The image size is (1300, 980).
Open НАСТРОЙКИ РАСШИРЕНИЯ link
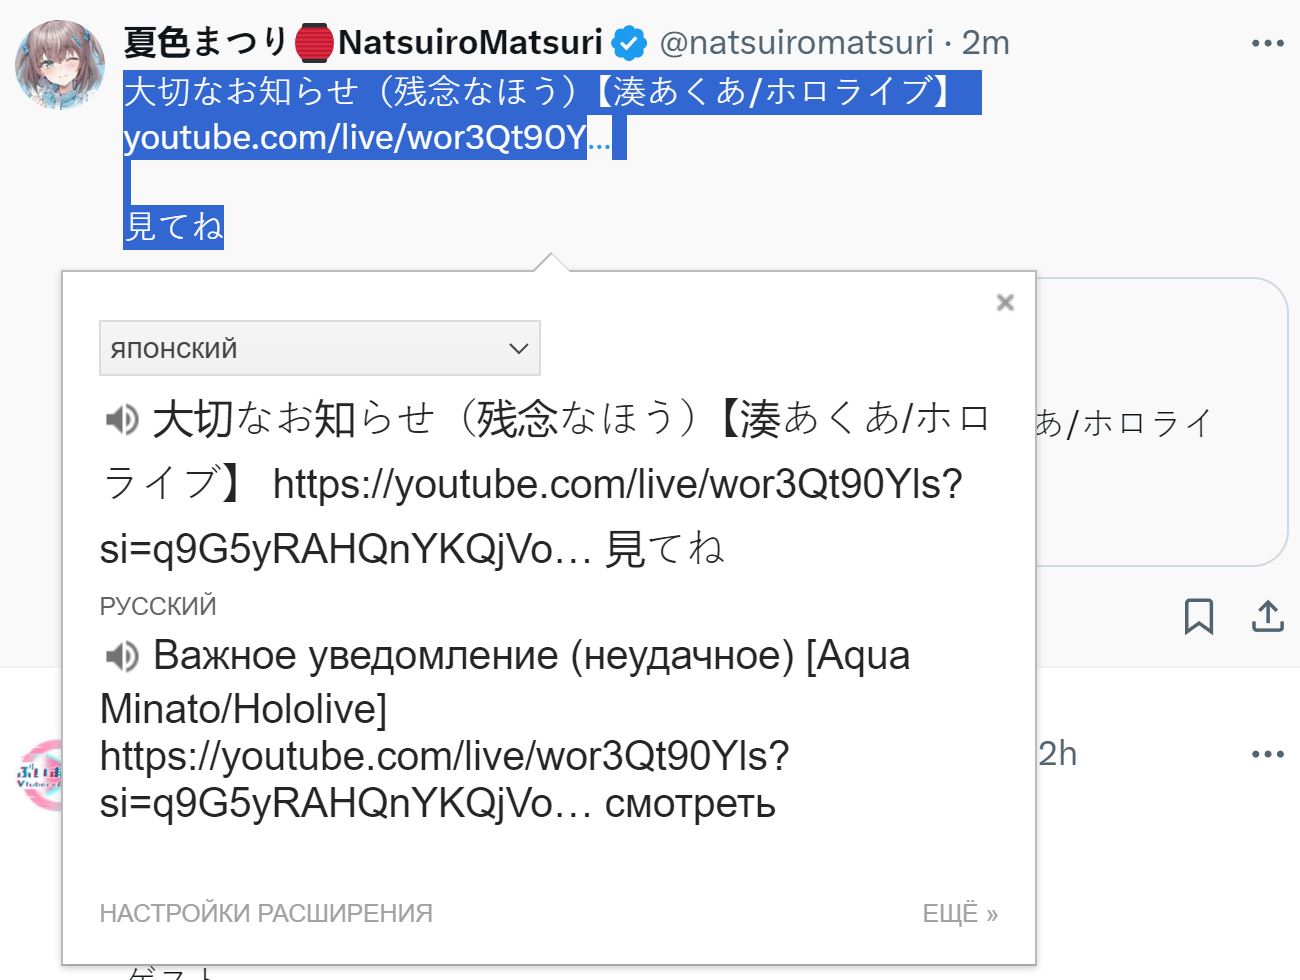click(x=266, y=913)
